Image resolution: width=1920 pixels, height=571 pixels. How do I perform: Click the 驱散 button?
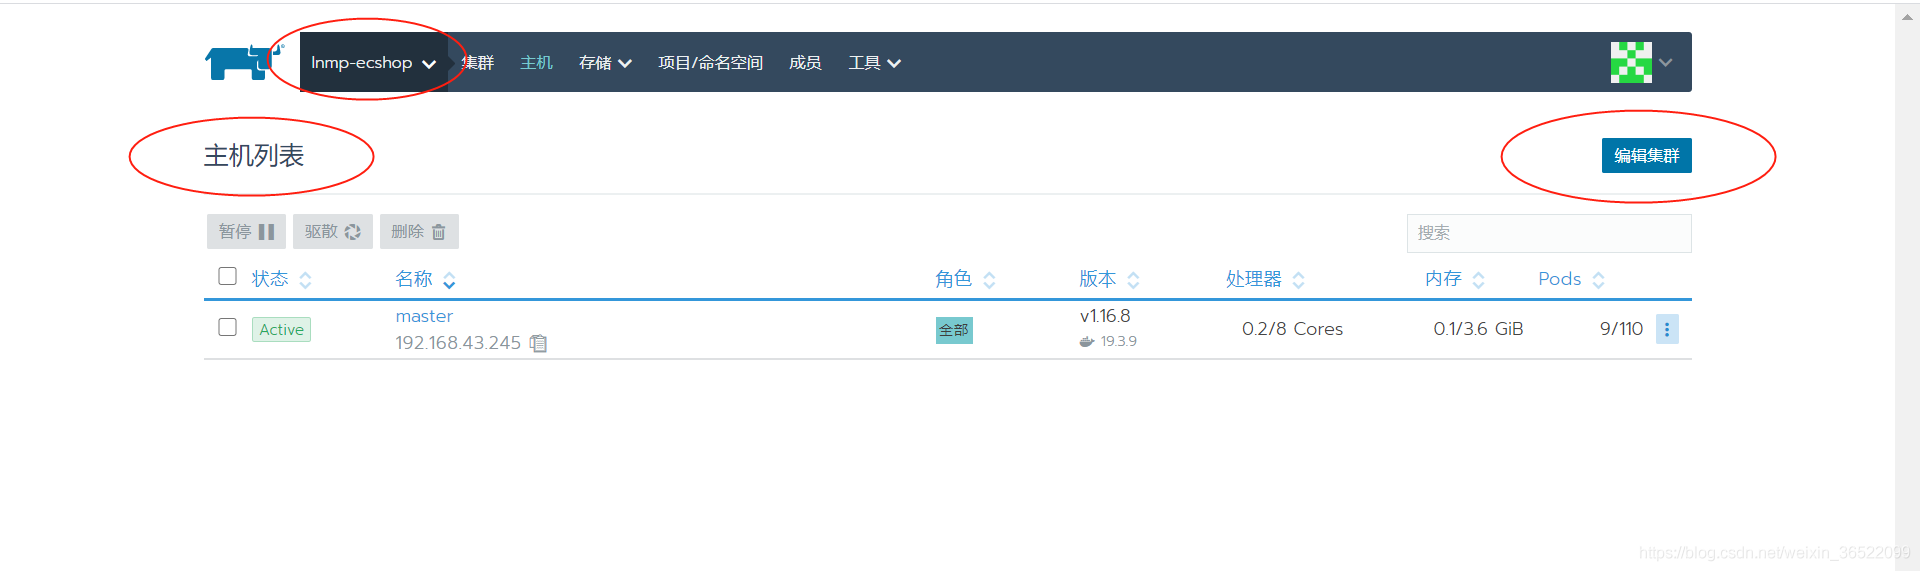(x=333, y=231)
